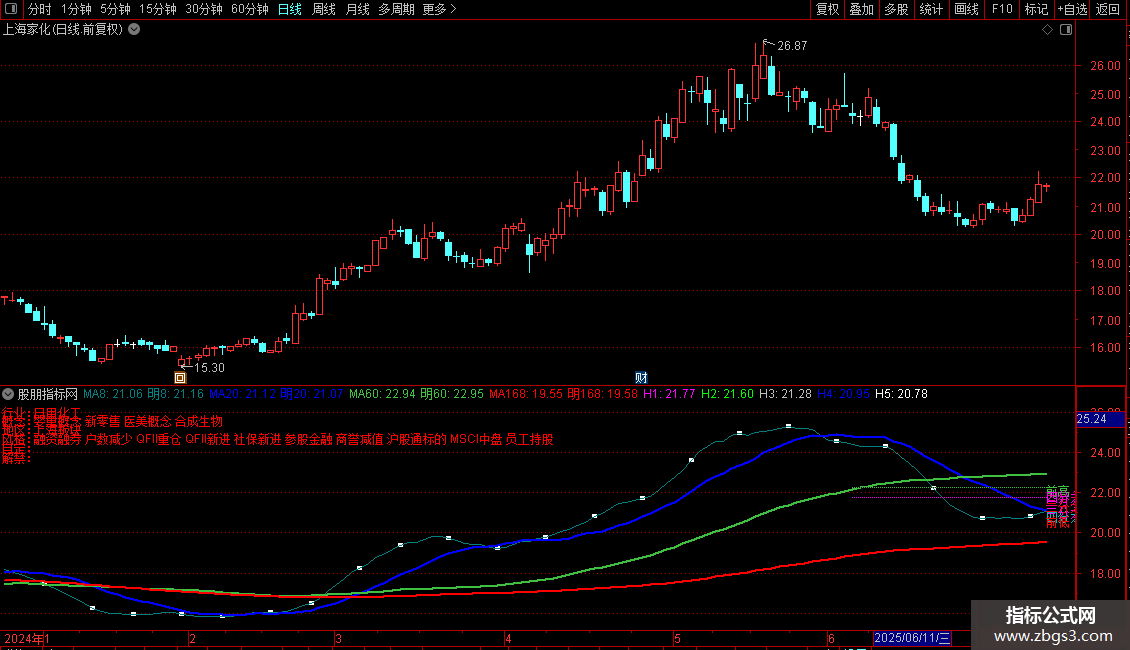Expand the 股朋指标网 indicator dropdown

coord(8,394)
